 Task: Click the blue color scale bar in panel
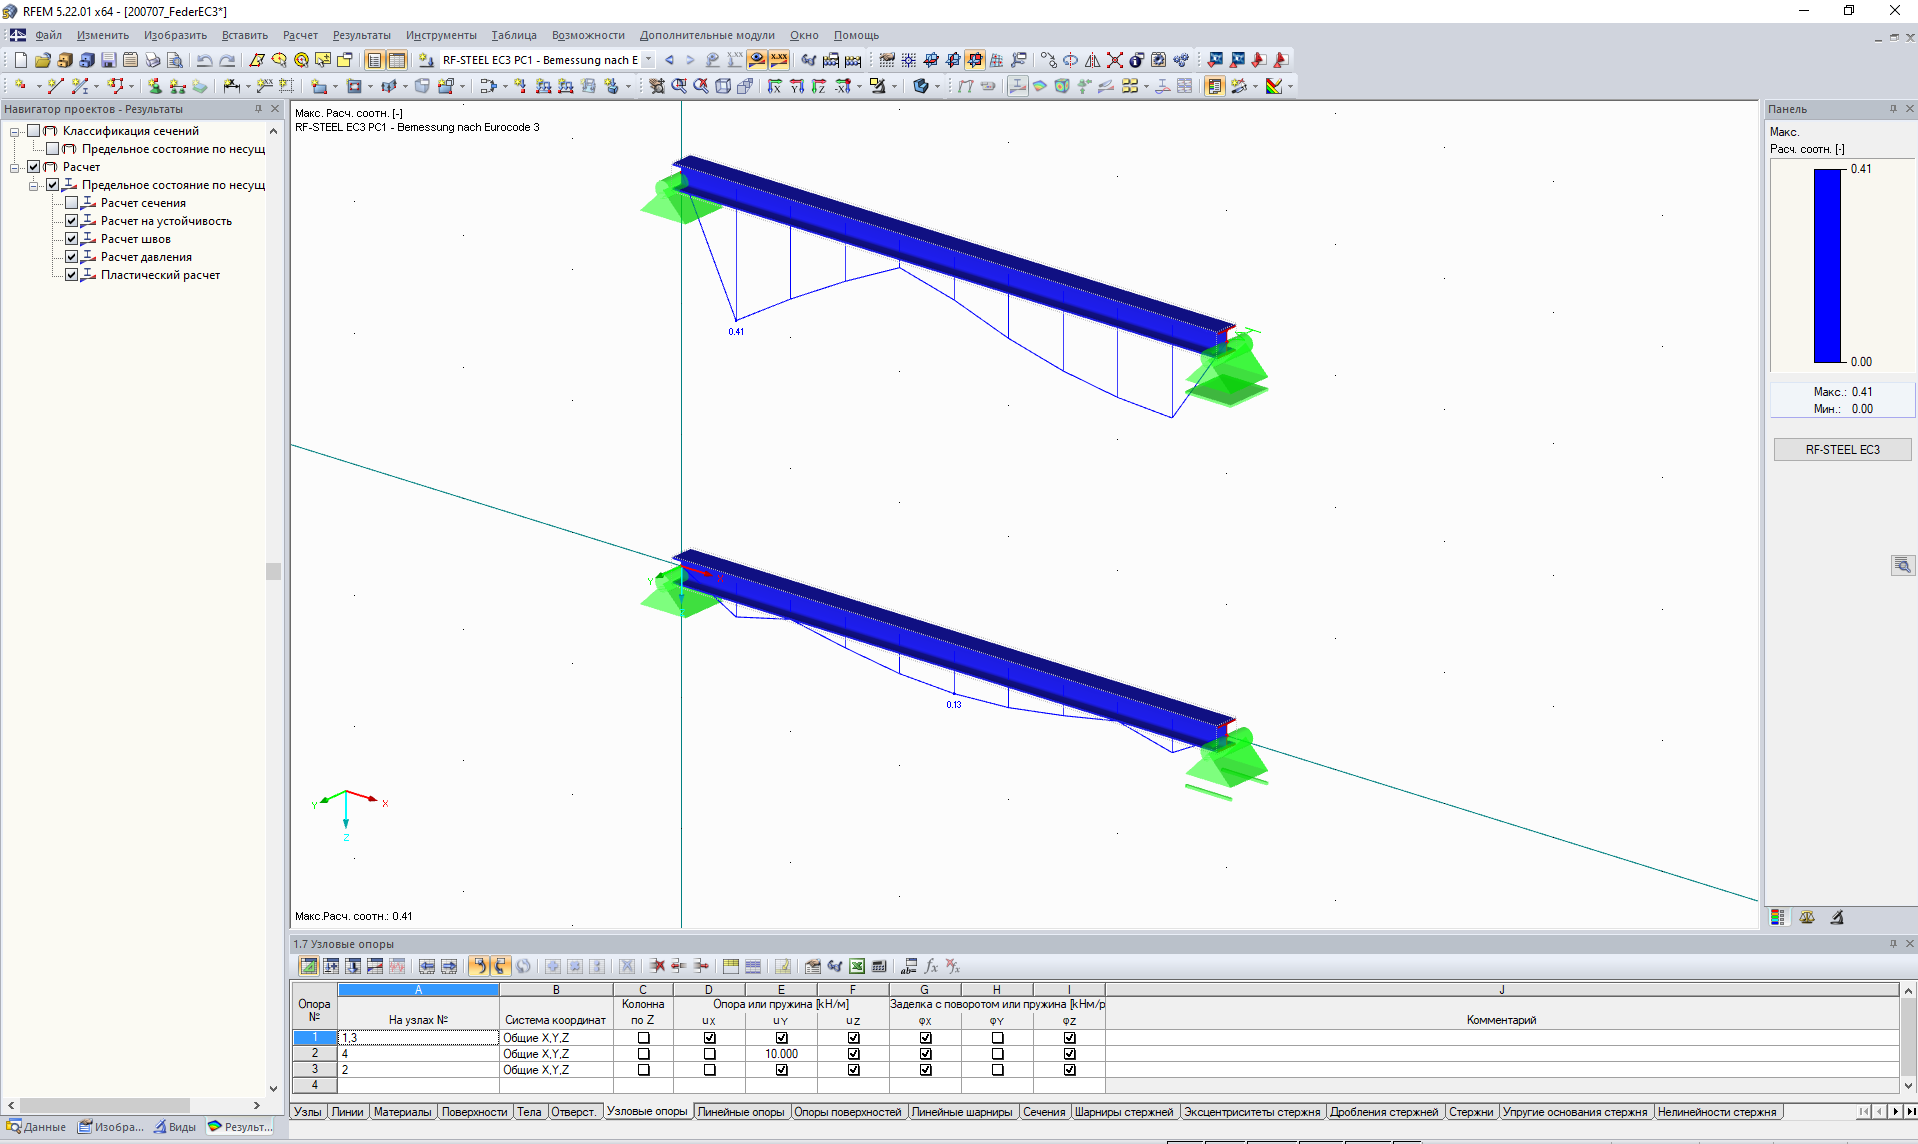point(1827,265)
